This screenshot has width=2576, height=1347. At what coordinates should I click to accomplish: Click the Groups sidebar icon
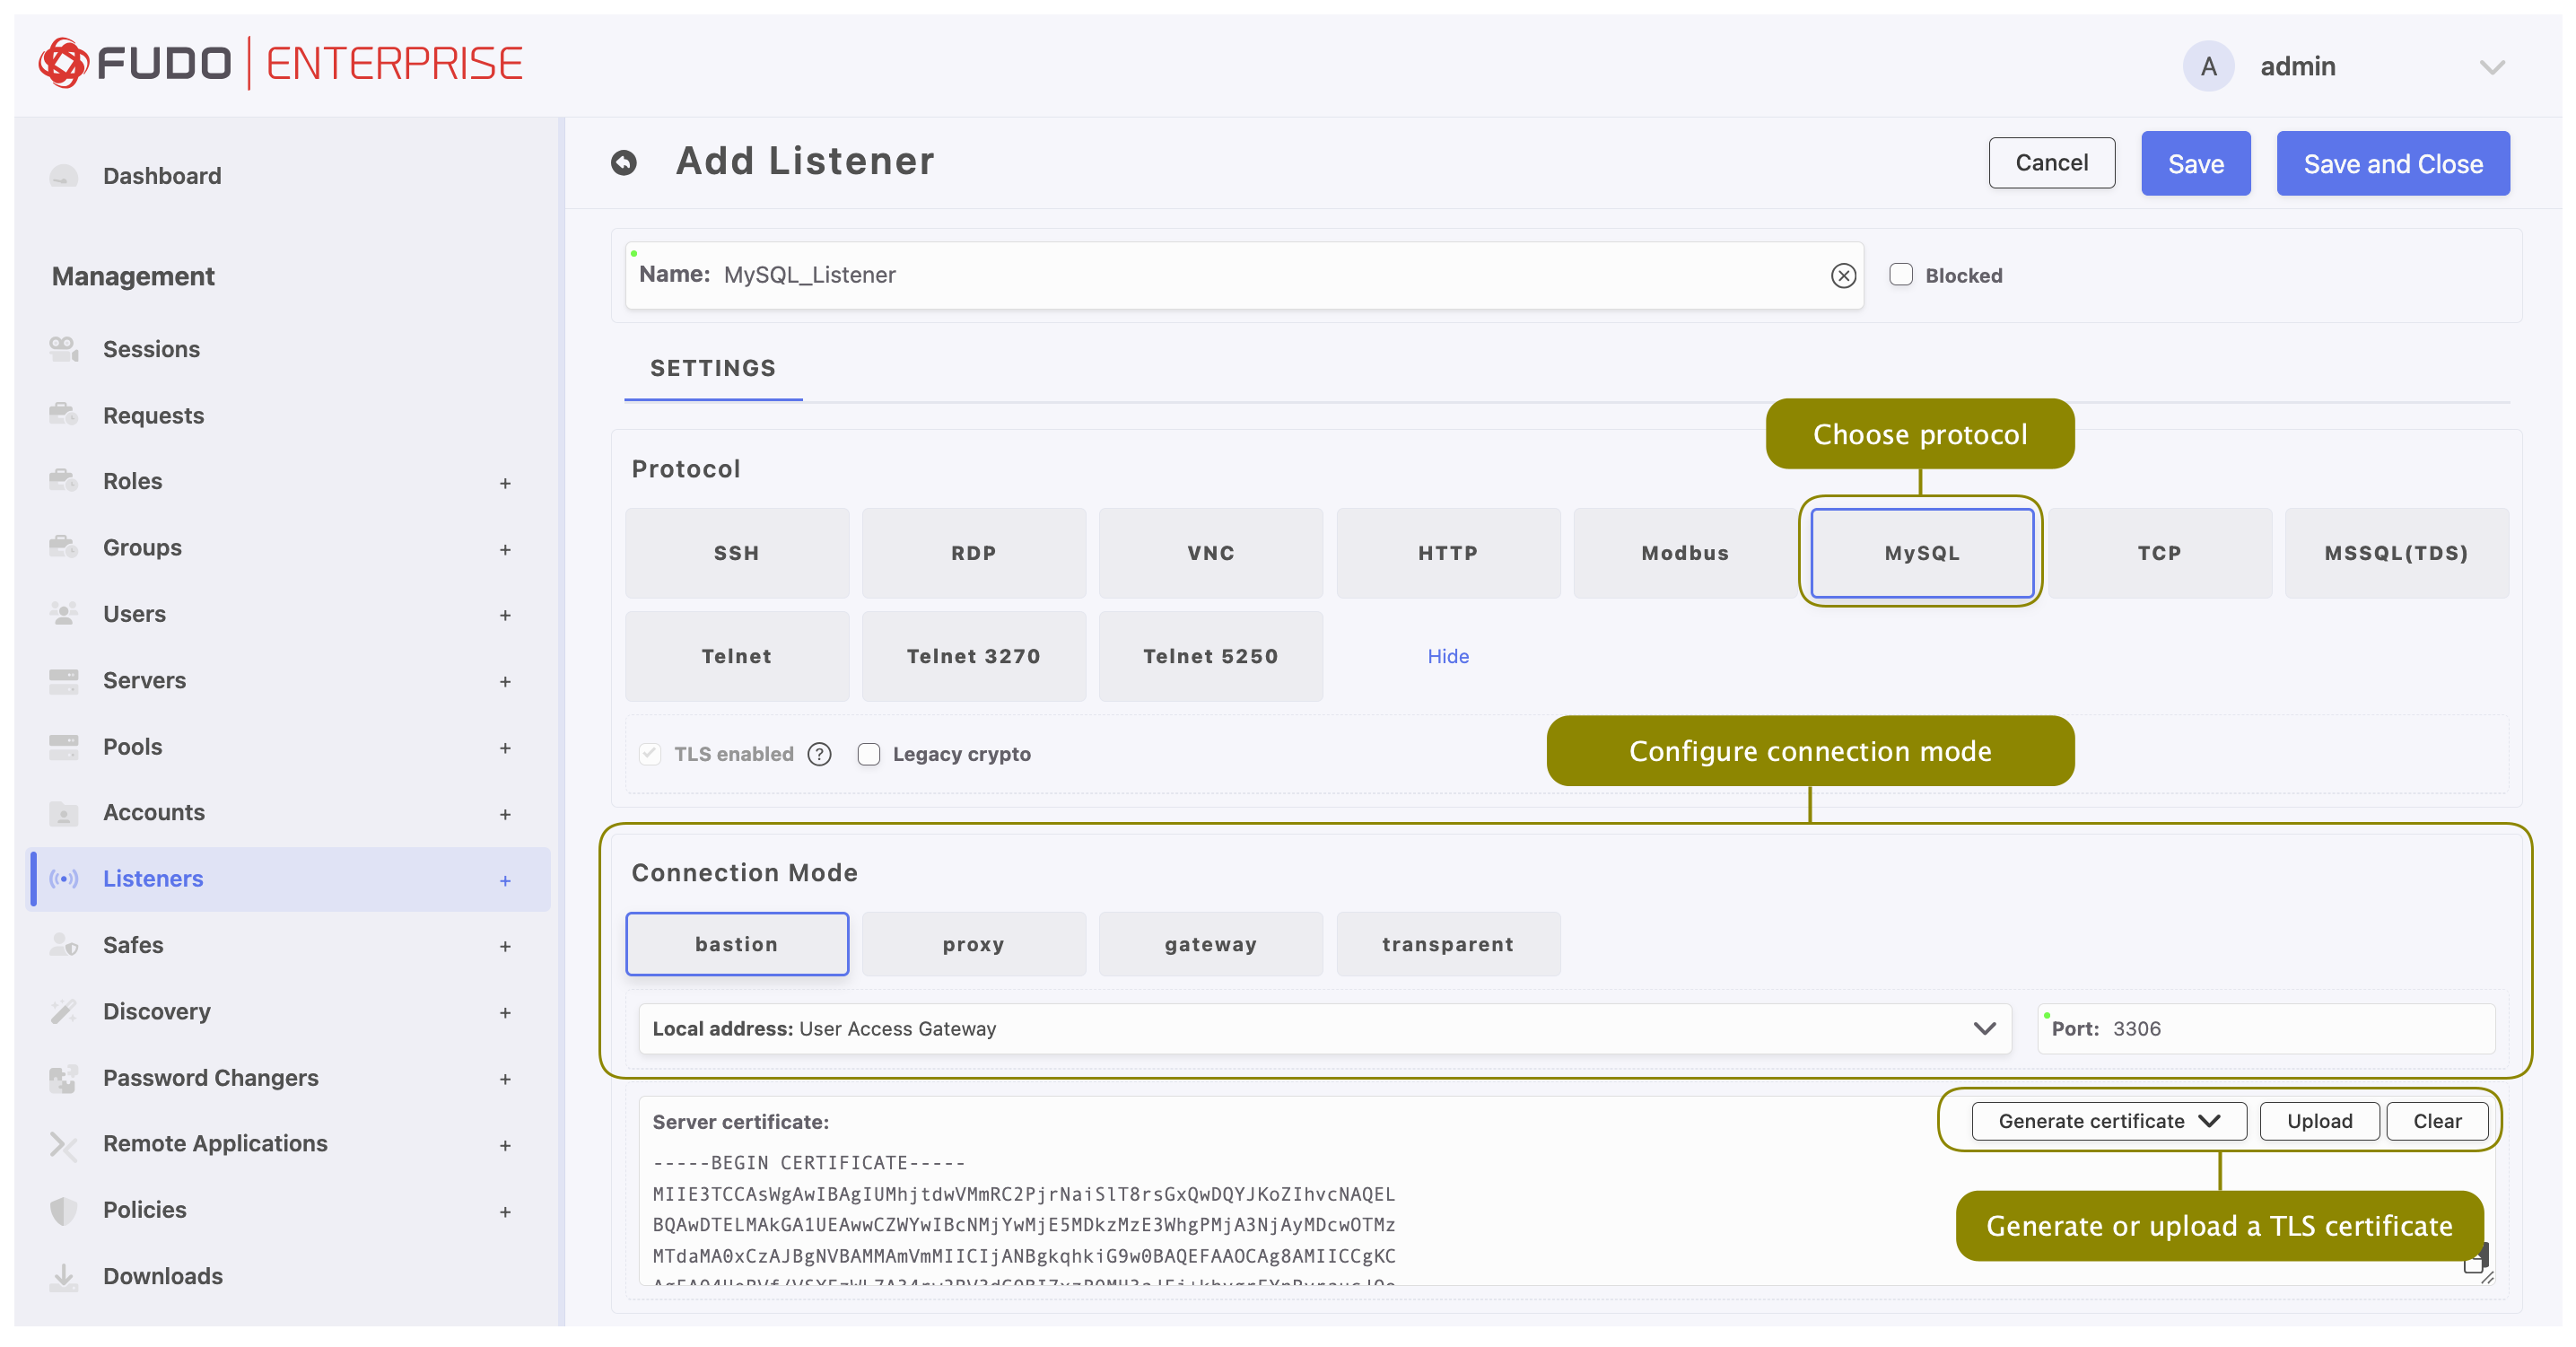pos(64,547)
